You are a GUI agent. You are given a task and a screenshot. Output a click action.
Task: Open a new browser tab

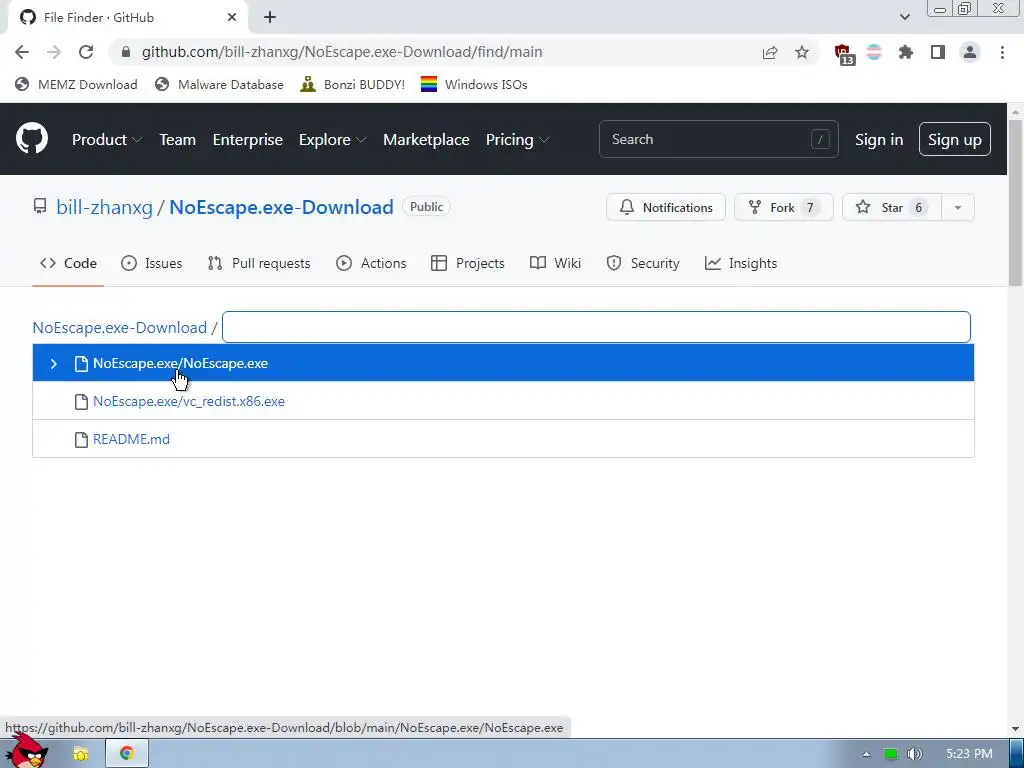click(x=270, y=18)
